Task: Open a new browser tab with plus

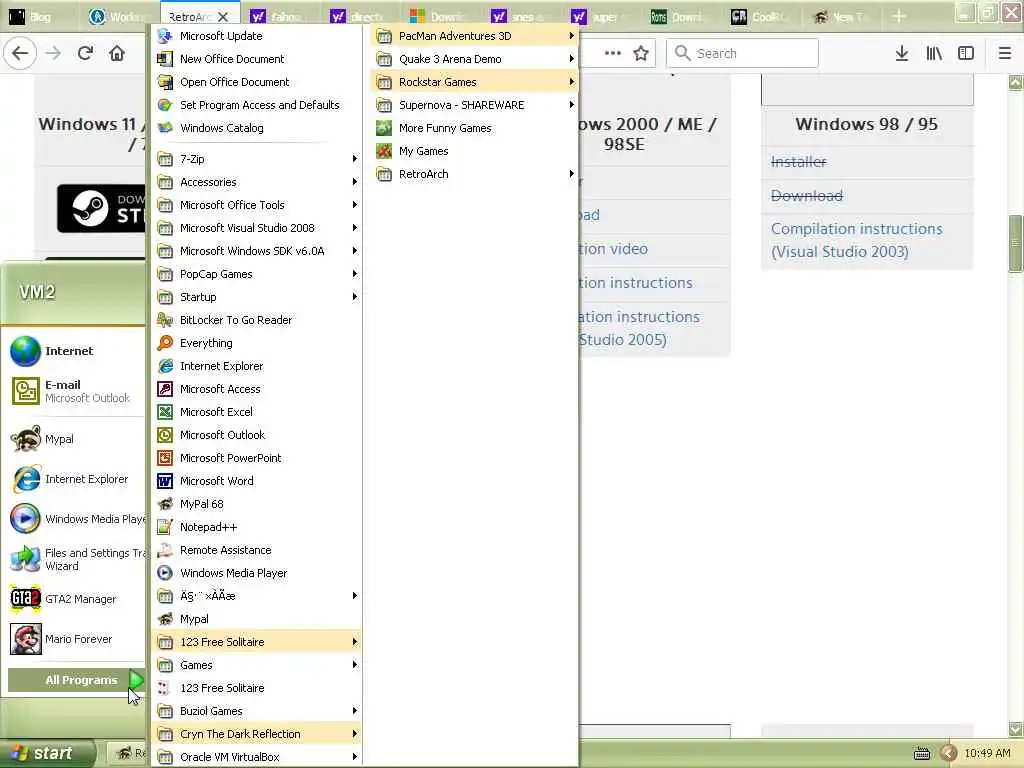Action: coord(899,16)
